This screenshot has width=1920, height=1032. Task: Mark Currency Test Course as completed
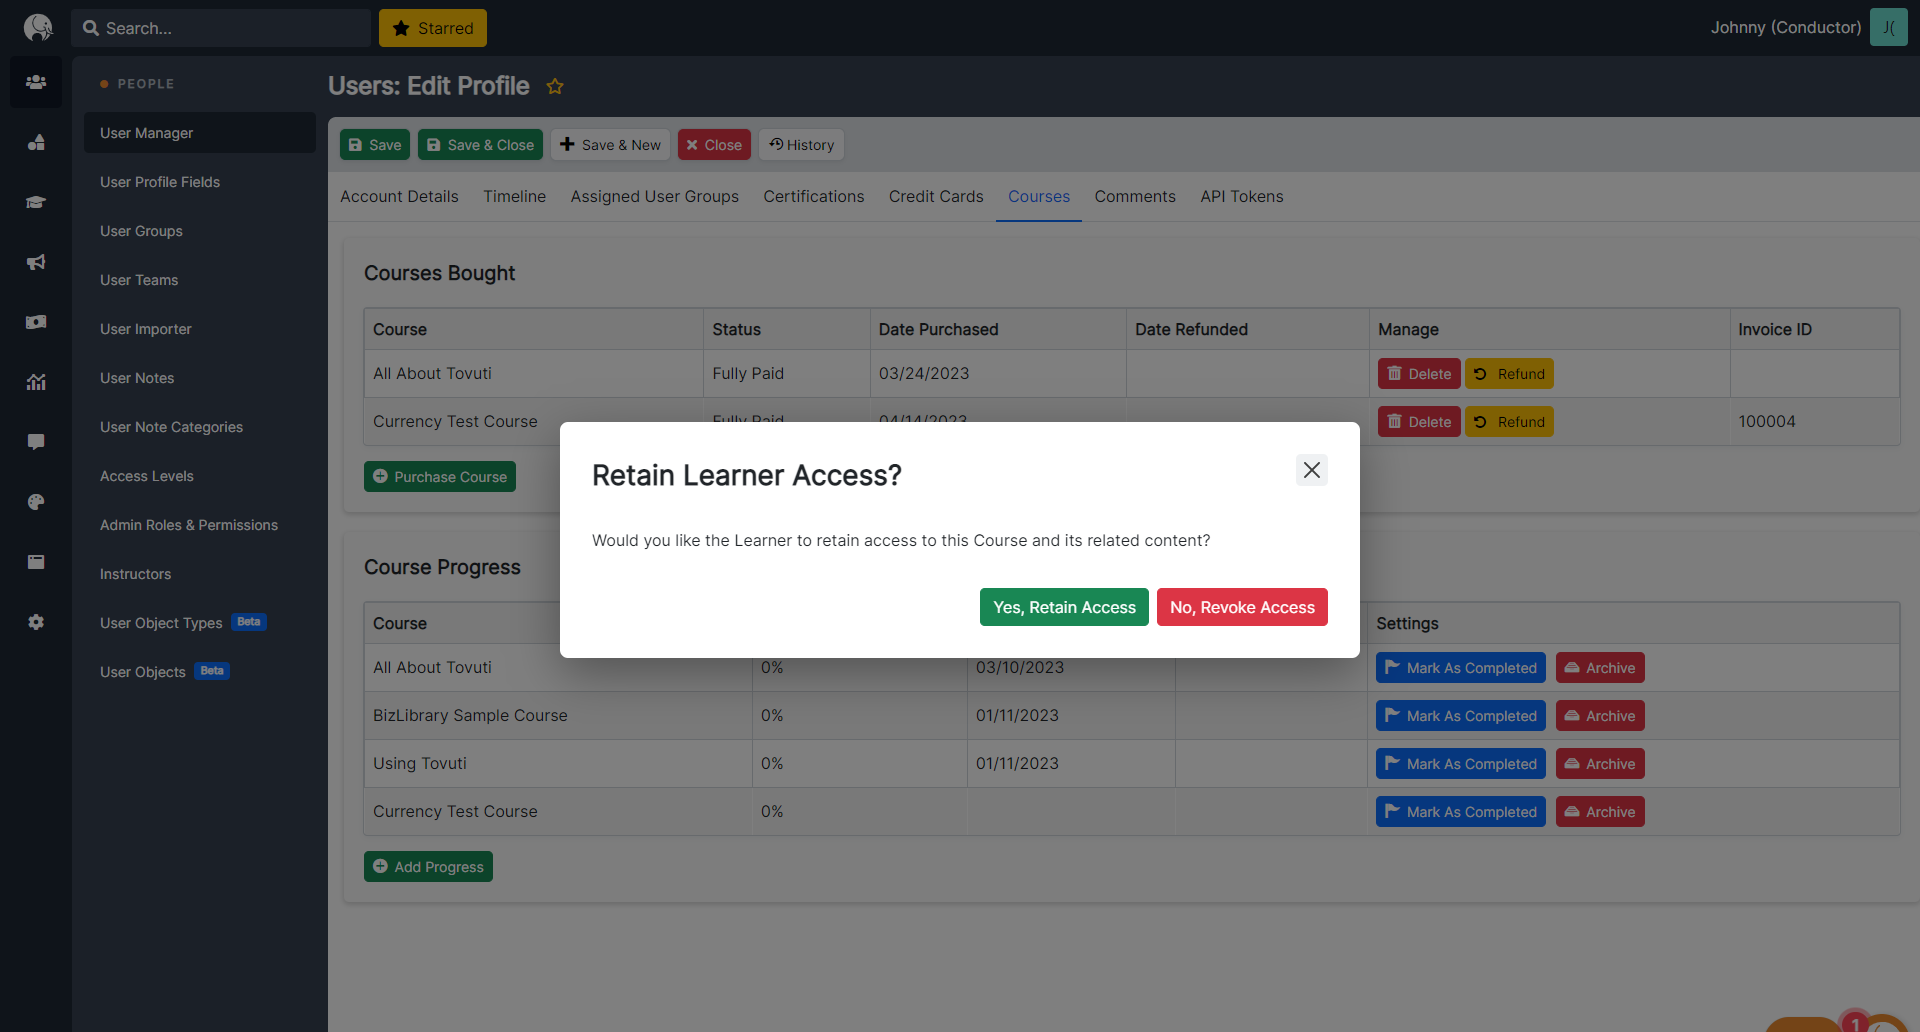(1461, 811)
